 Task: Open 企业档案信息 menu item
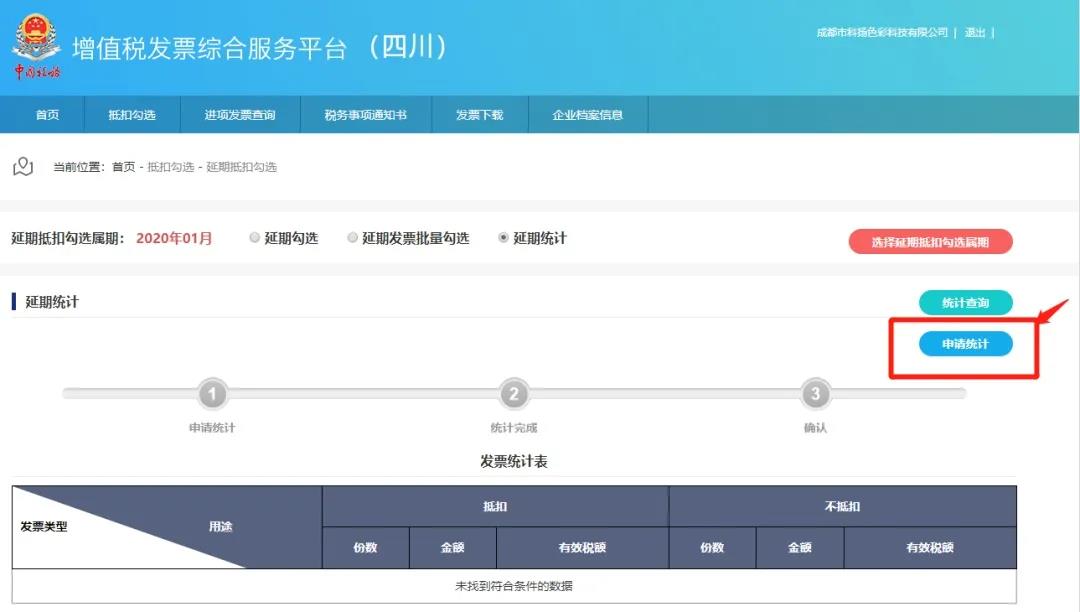[x=588, y=115]
